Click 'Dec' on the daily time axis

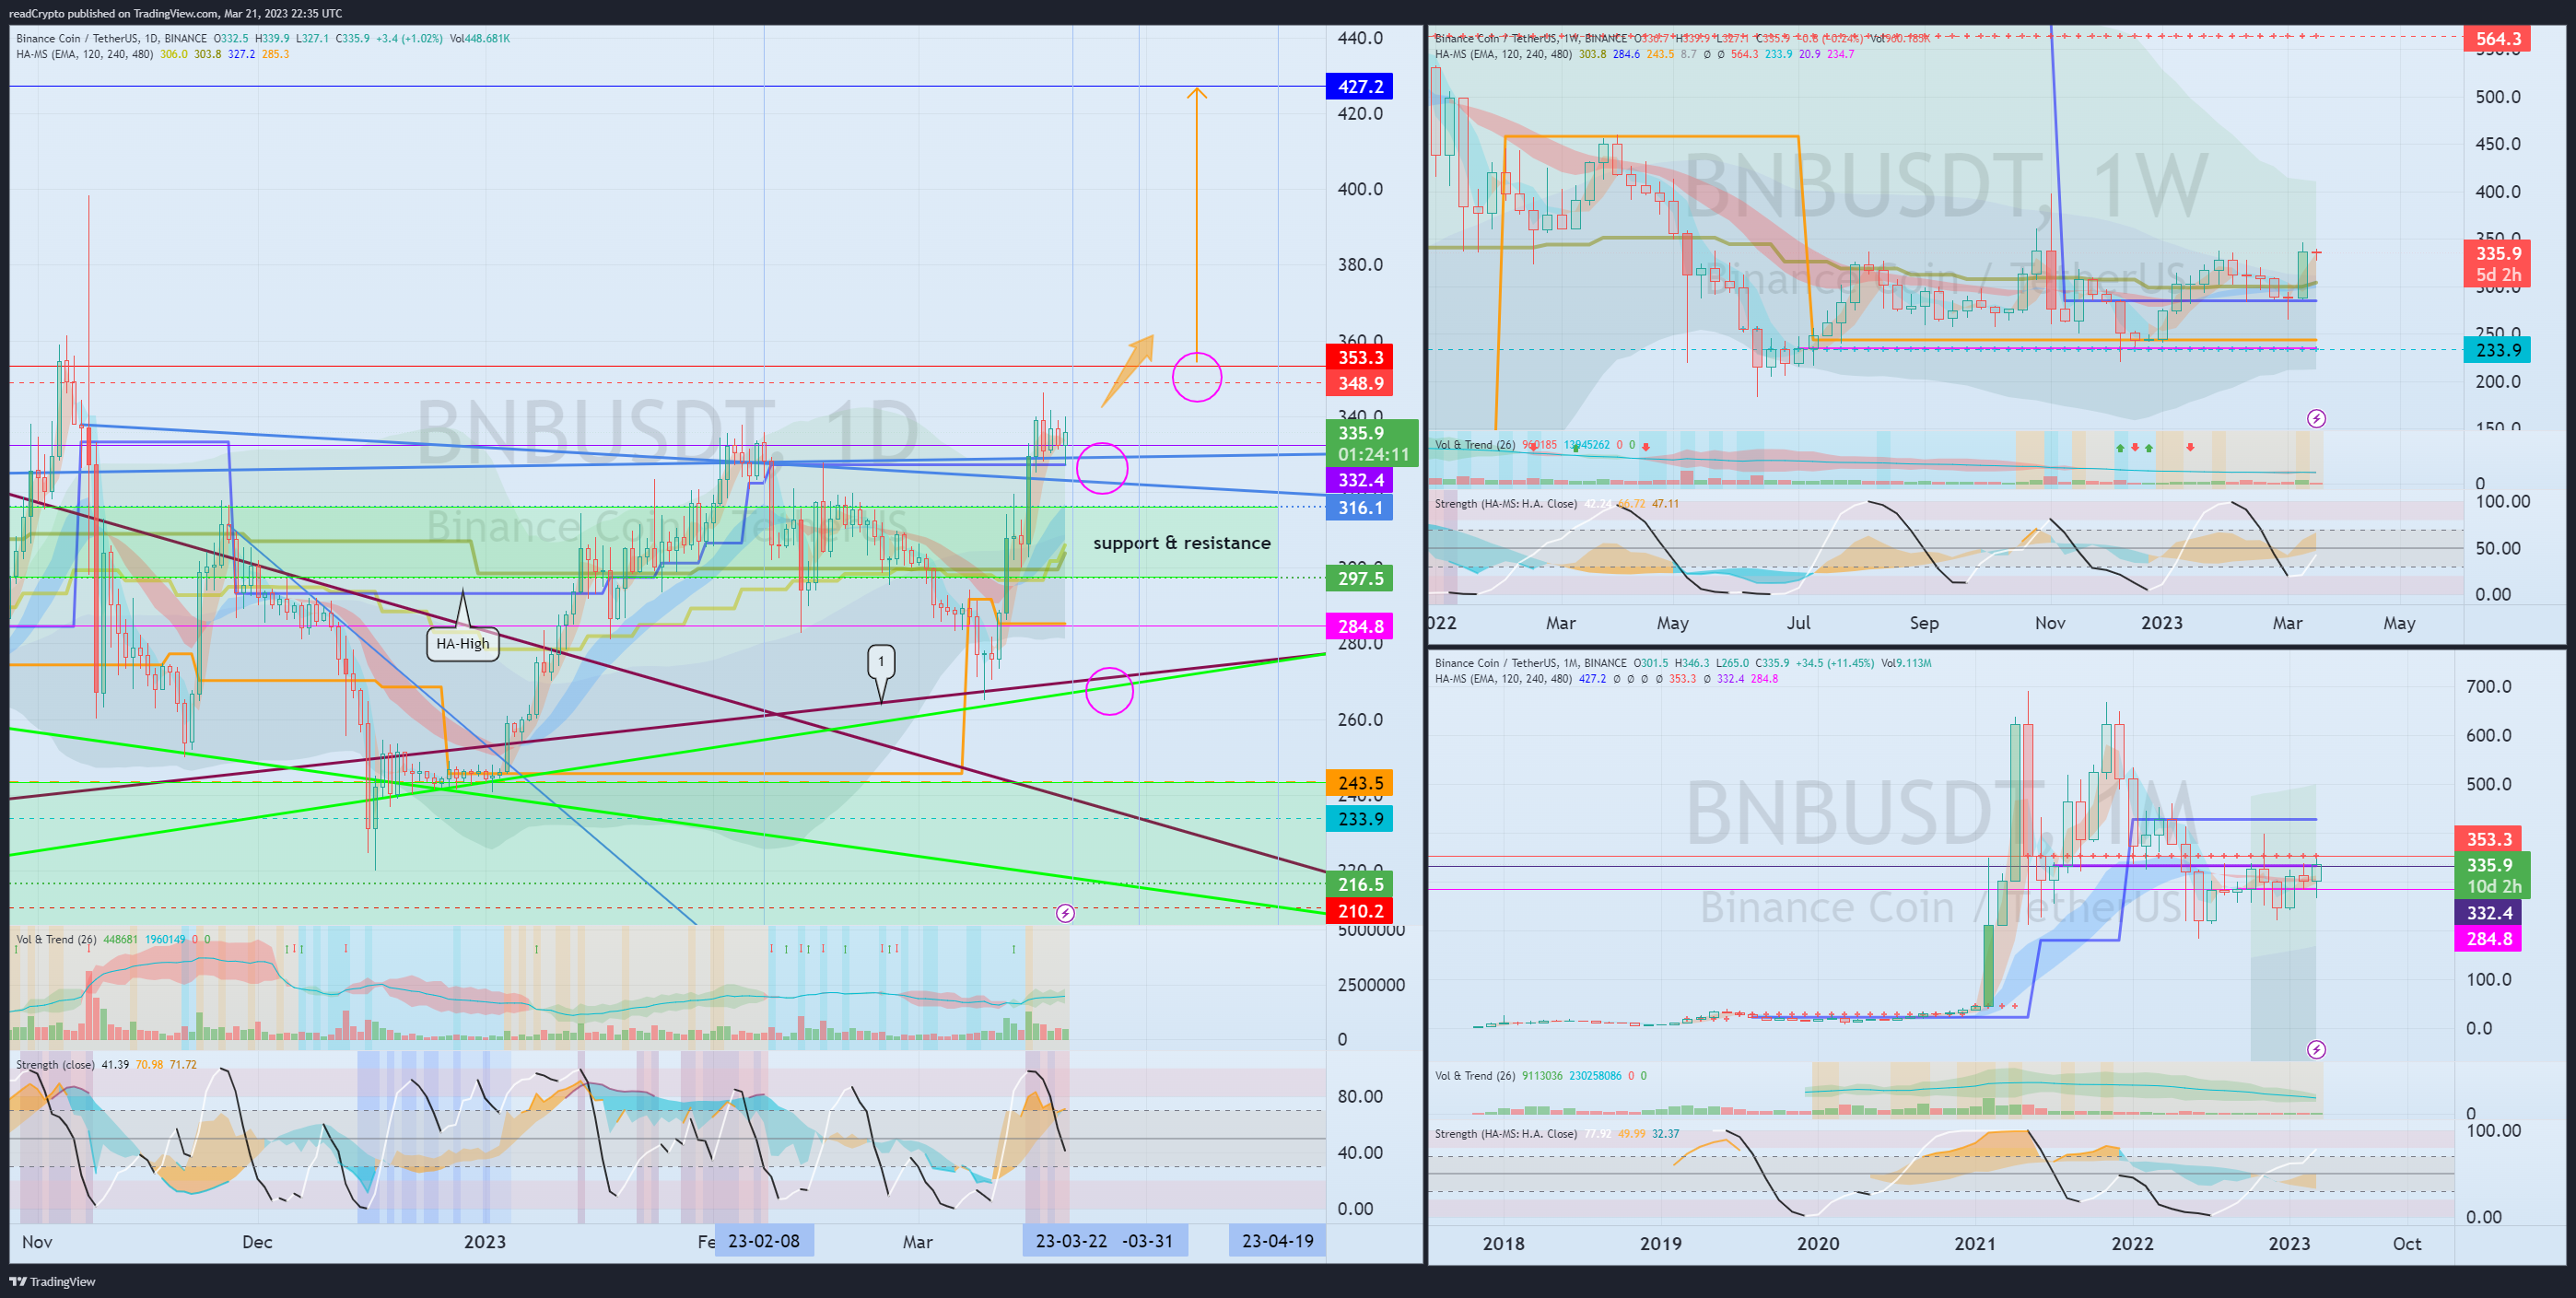(257, 1242)
